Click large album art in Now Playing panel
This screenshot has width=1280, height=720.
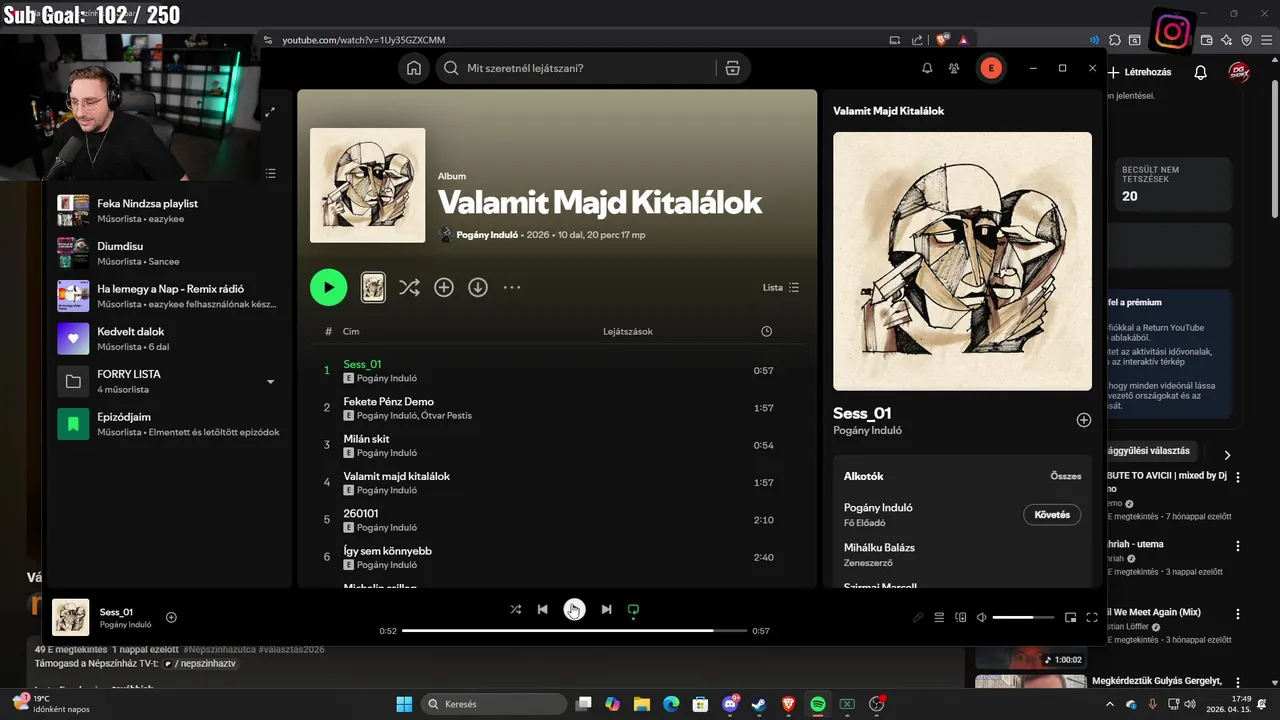click(962, 261)
